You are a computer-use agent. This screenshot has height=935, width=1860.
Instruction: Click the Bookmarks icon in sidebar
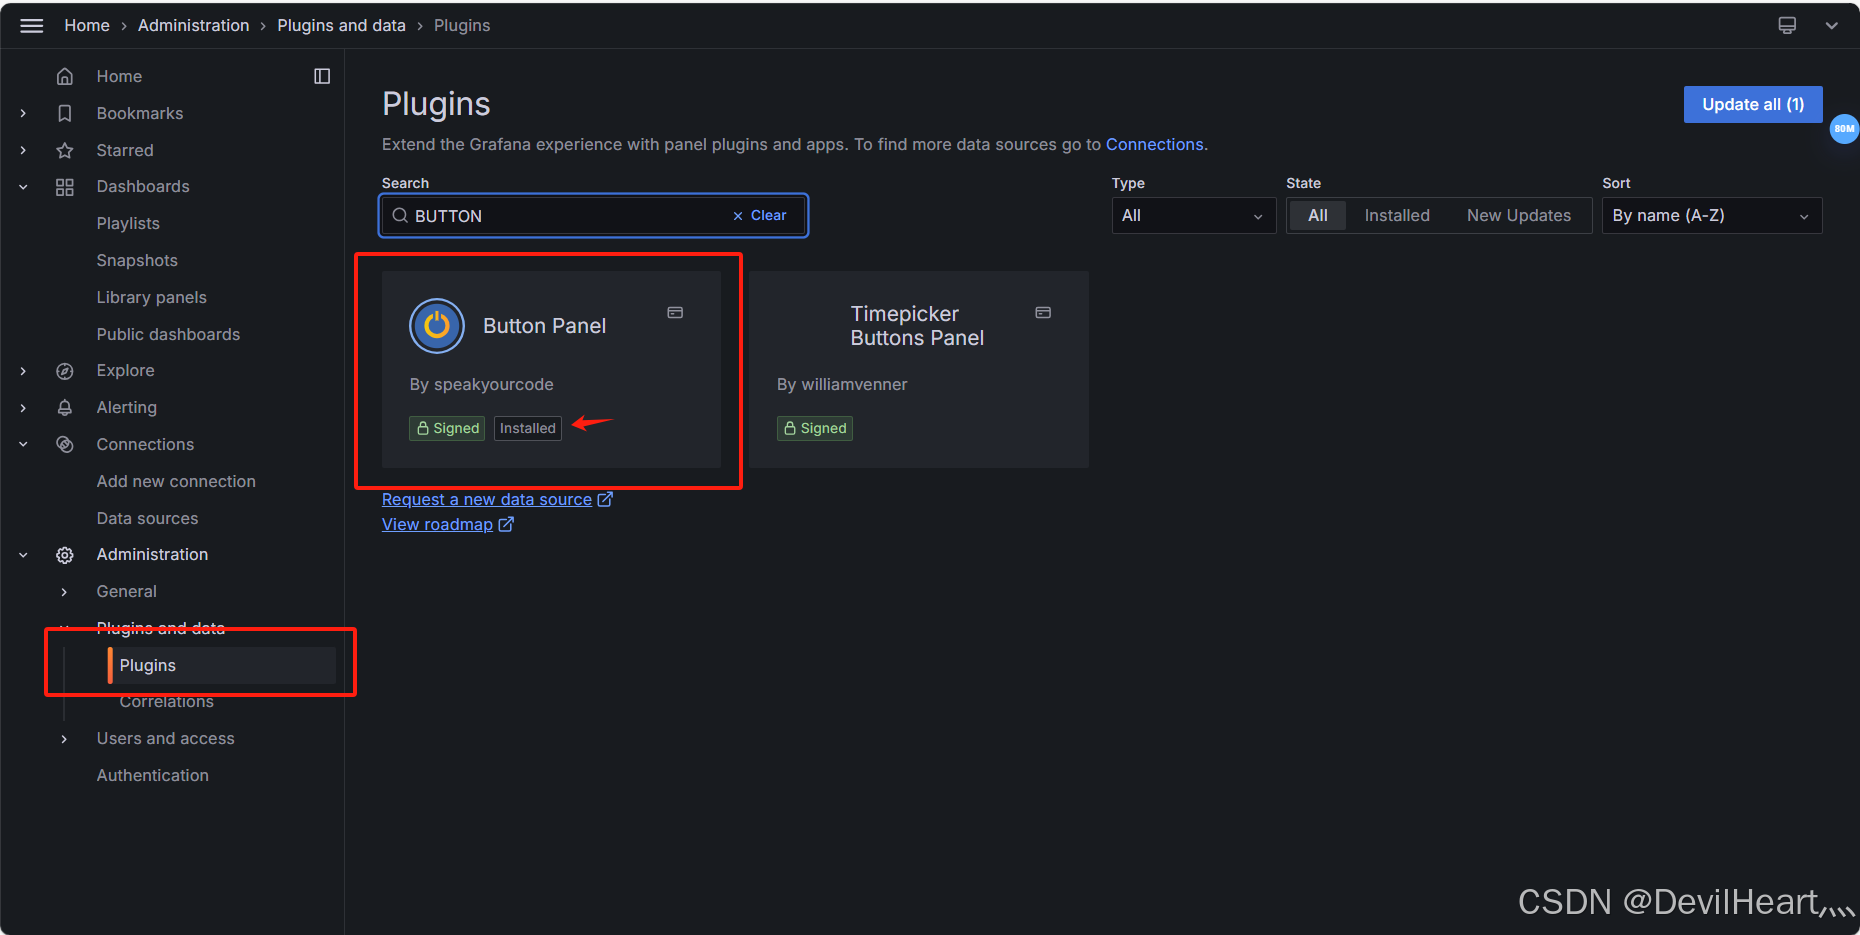coord(65,113)
